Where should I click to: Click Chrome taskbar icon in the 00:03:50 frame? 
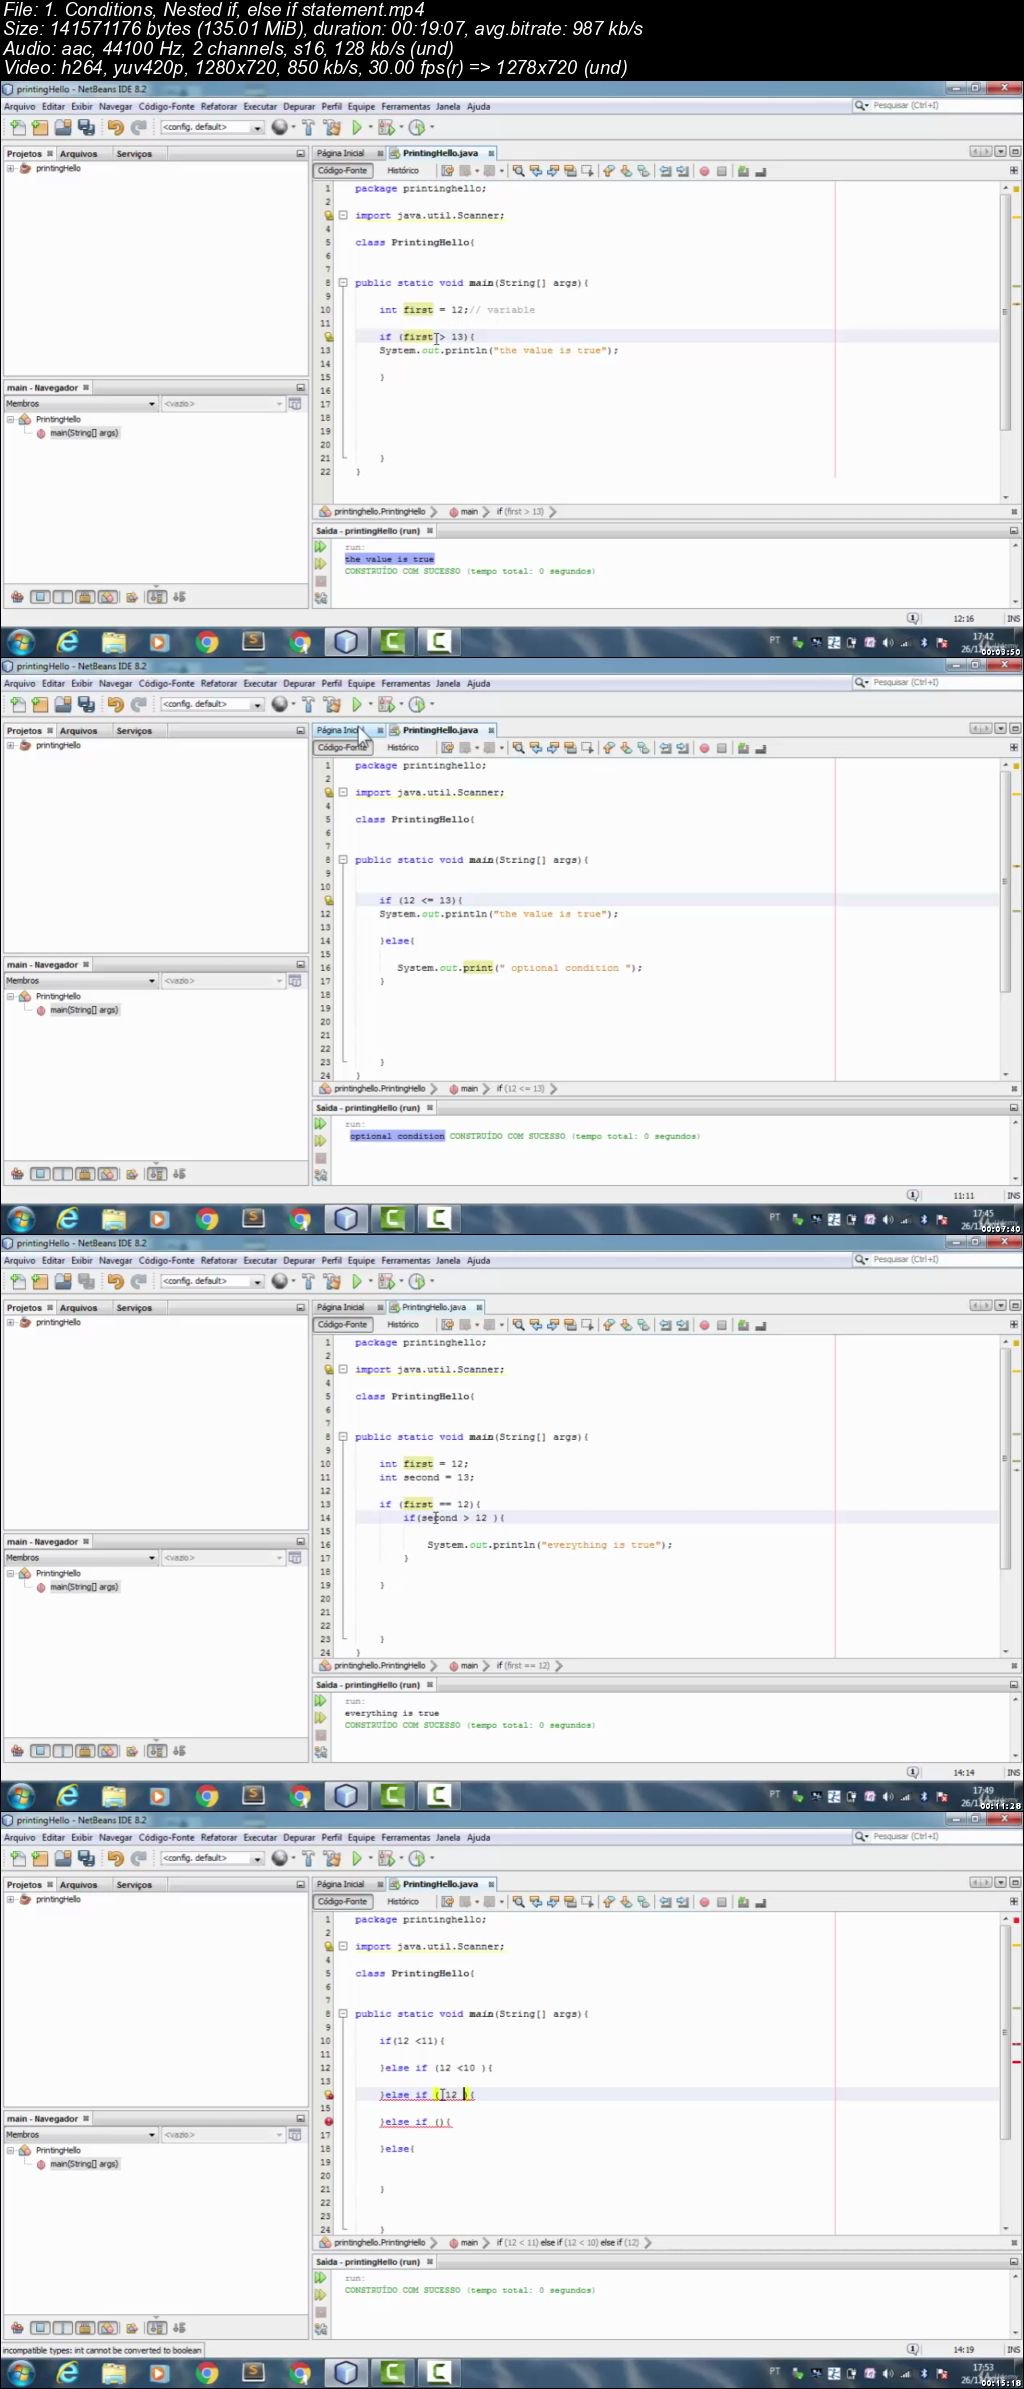[207, 642]
